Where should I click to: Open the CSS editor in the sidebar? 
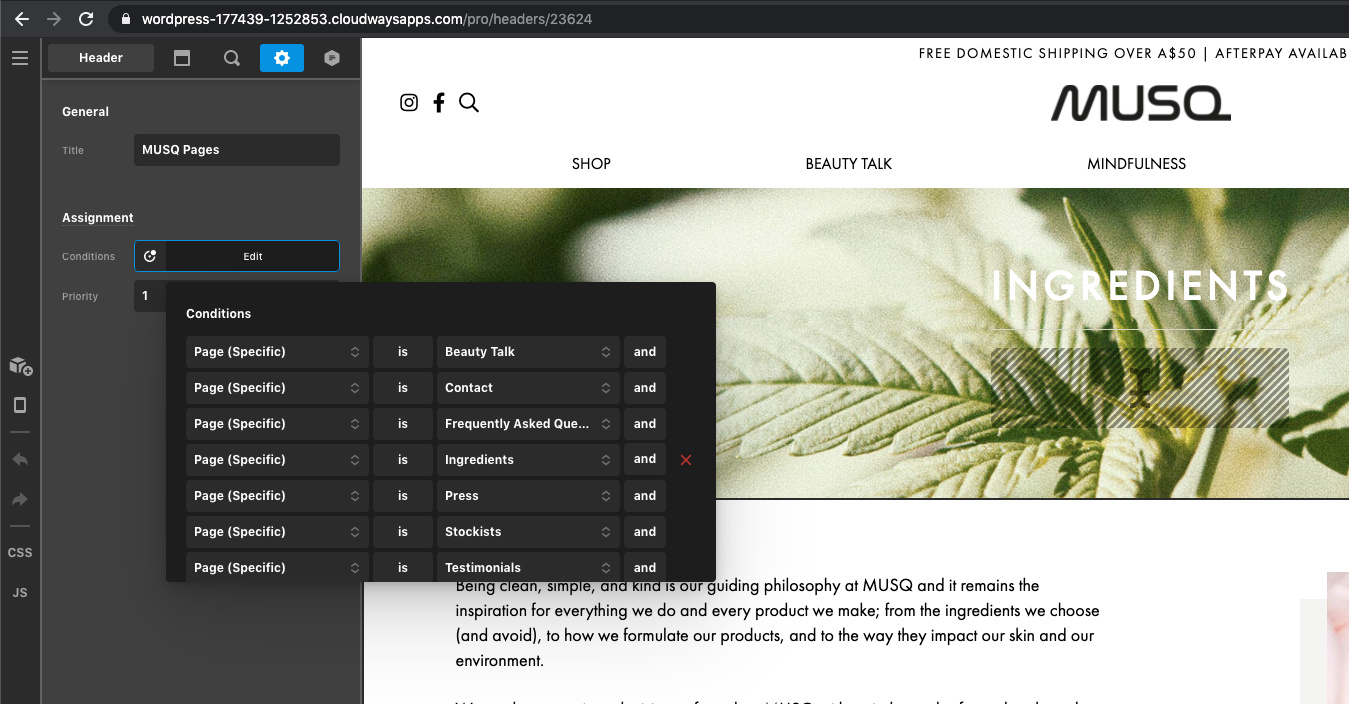point(20,553)
